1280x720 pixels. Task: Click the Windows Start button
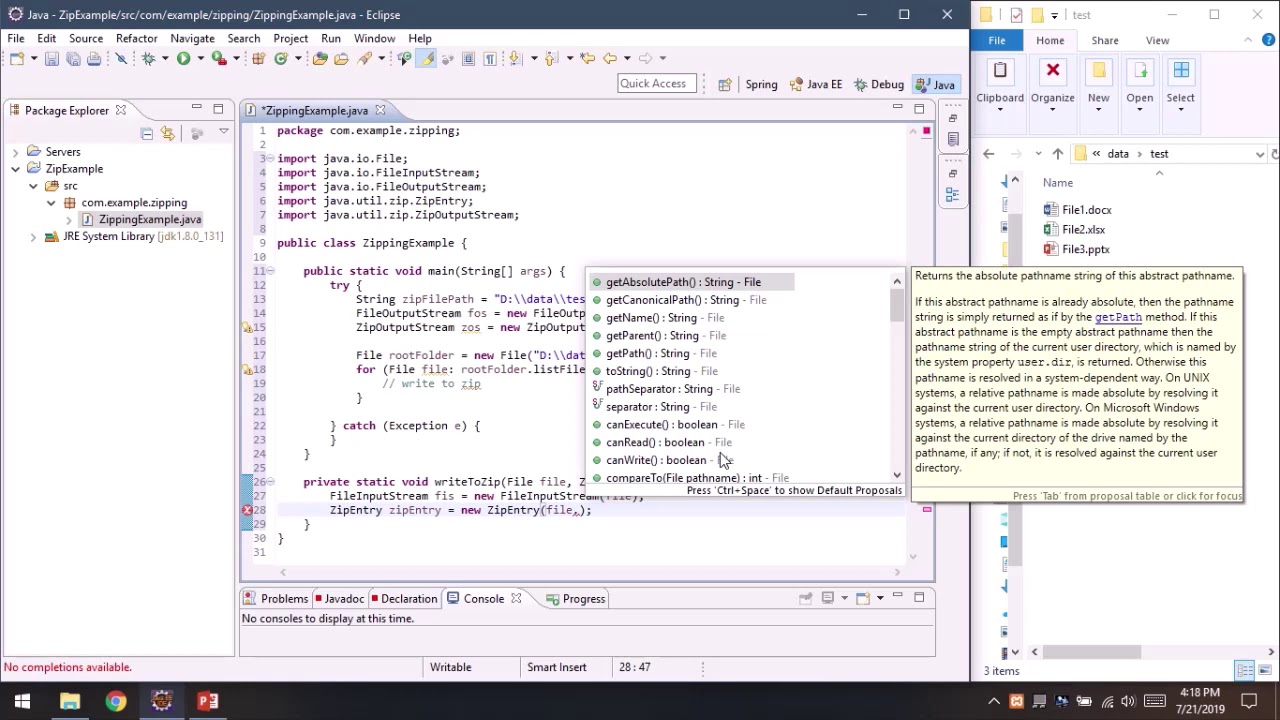pos(22,701)
